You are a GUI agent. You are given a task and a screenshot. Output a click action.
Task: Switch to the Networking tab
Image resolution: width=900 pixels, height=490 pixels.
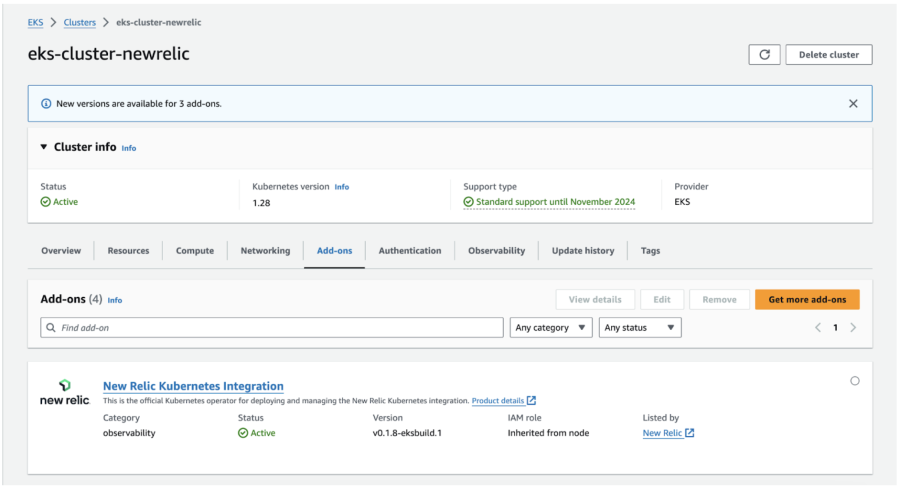[265, 251]
